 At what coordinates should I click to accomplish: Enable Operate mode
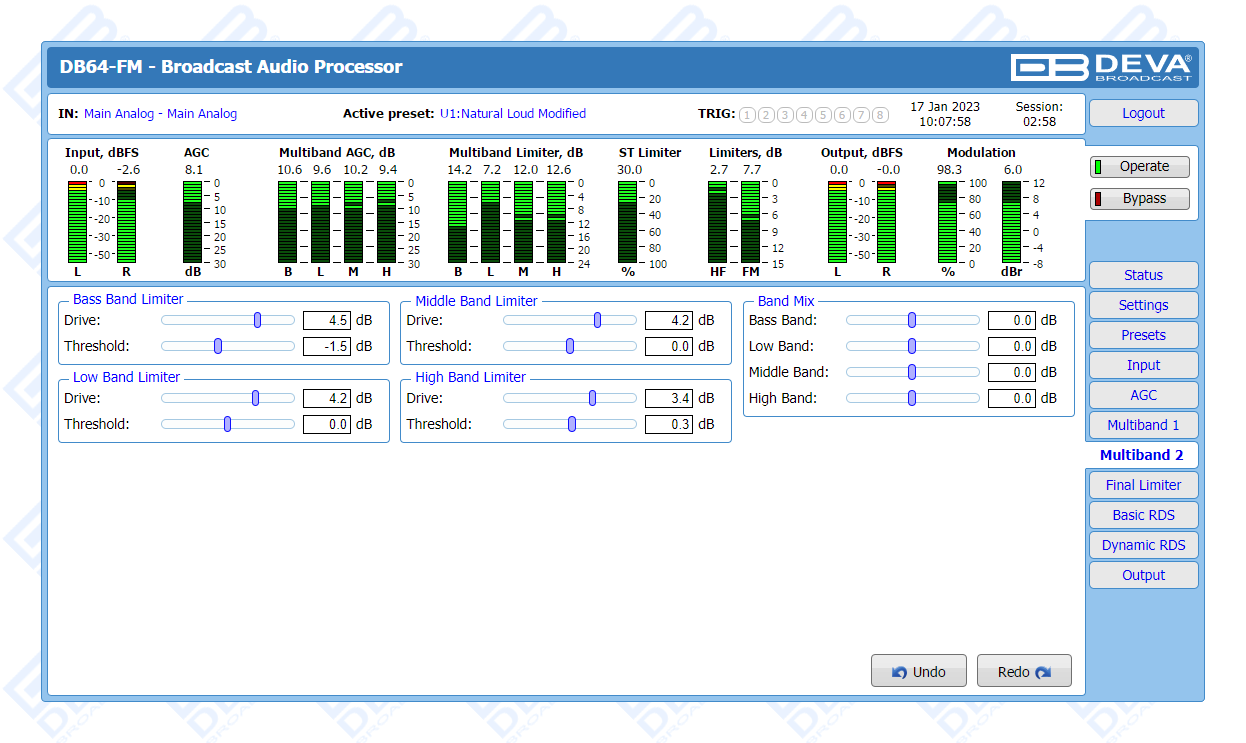(x=1140, y=167)
